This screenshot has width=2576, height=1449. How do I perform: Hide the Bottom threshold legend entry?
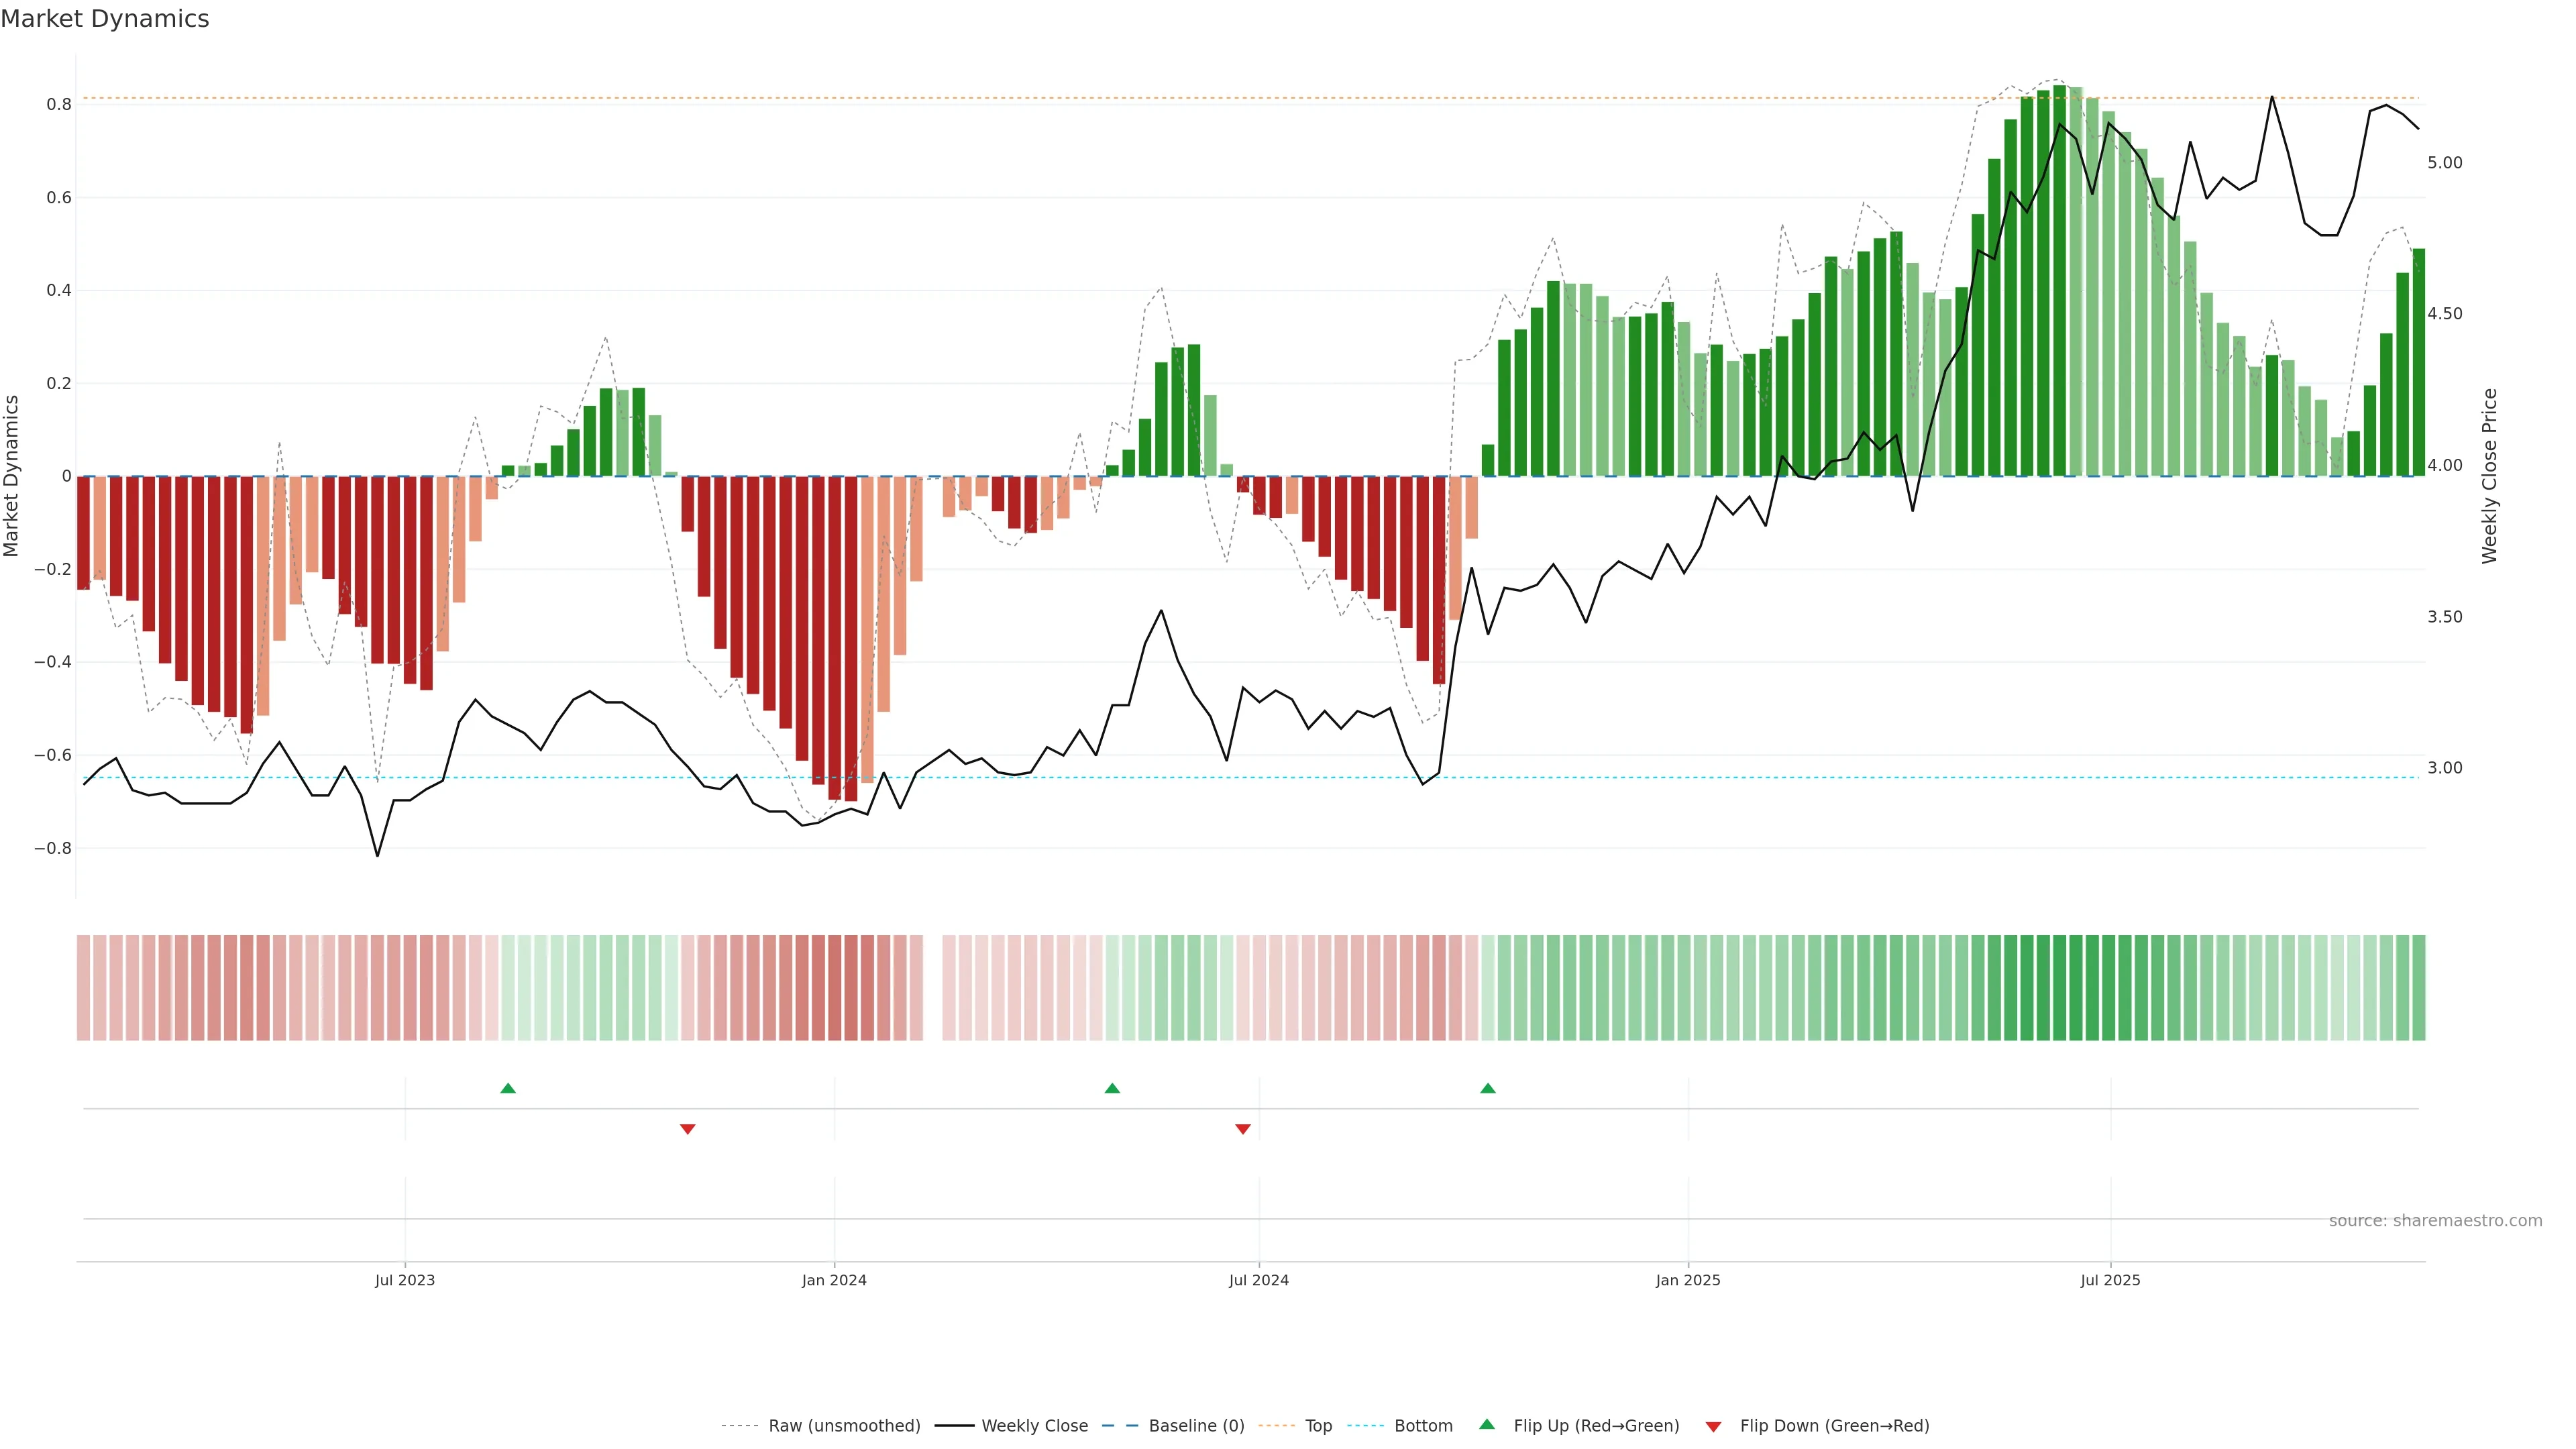point(1423,1426)
